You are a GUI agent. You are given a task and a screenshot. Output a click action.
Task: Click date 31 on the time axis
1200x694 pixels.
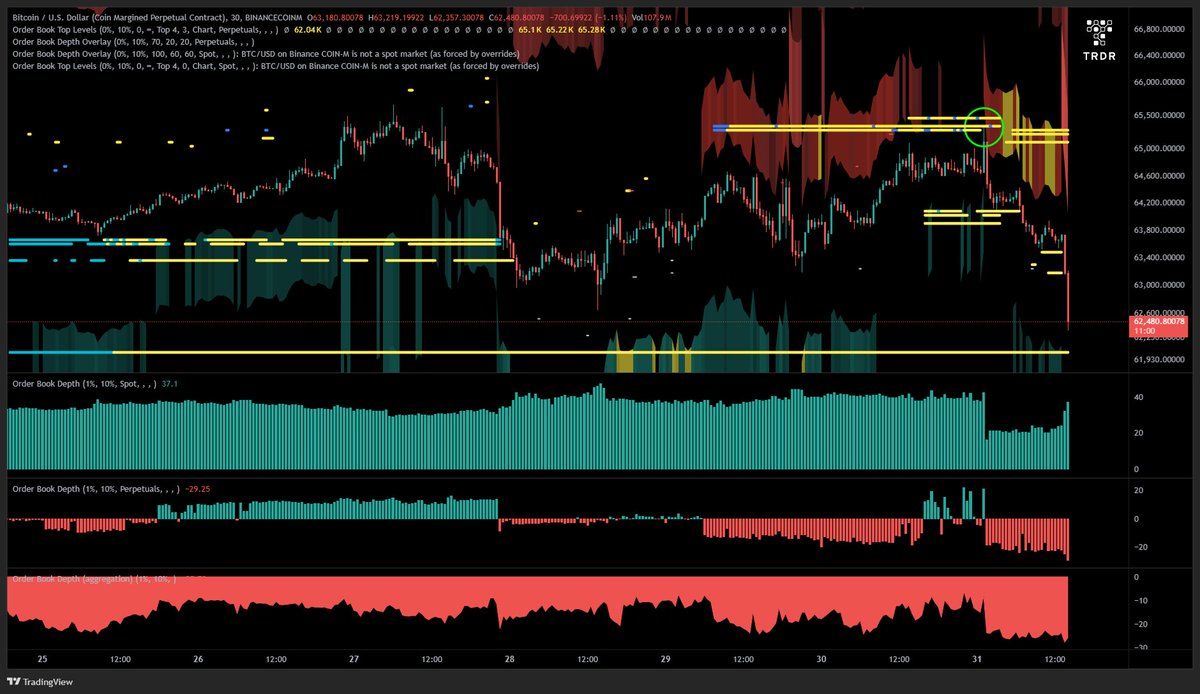click(x=977, y=660)
